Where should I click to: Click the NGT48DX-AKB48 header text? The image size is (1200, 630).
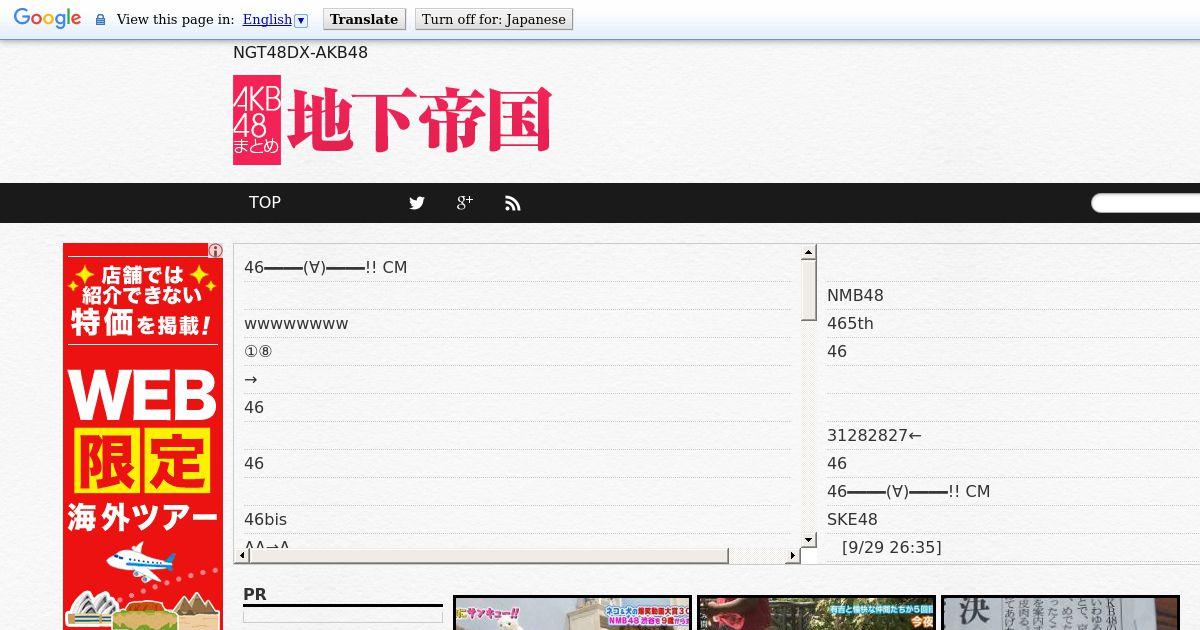[300, 52]
